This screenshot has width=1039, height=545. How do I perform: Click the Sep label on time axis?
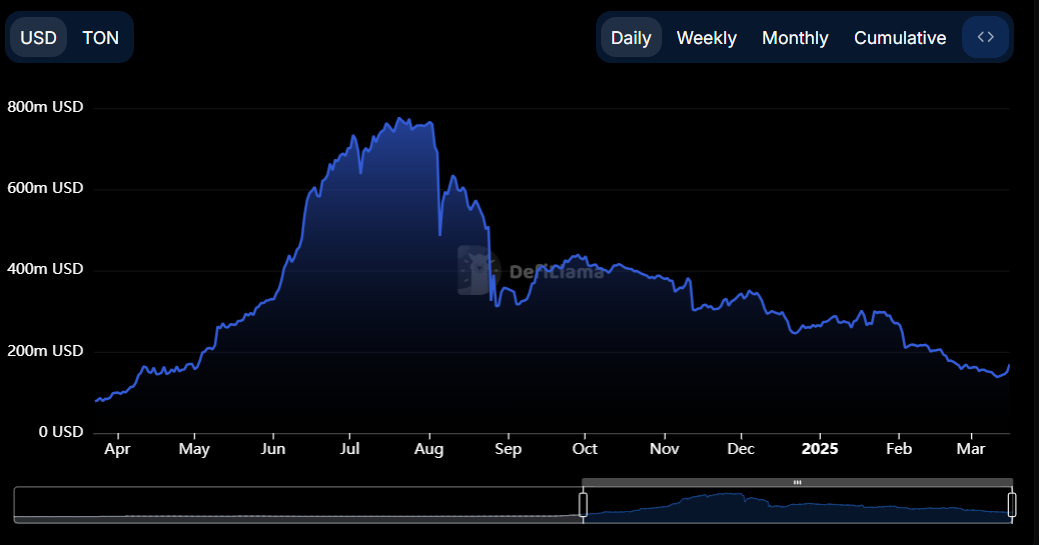(508, 450)
